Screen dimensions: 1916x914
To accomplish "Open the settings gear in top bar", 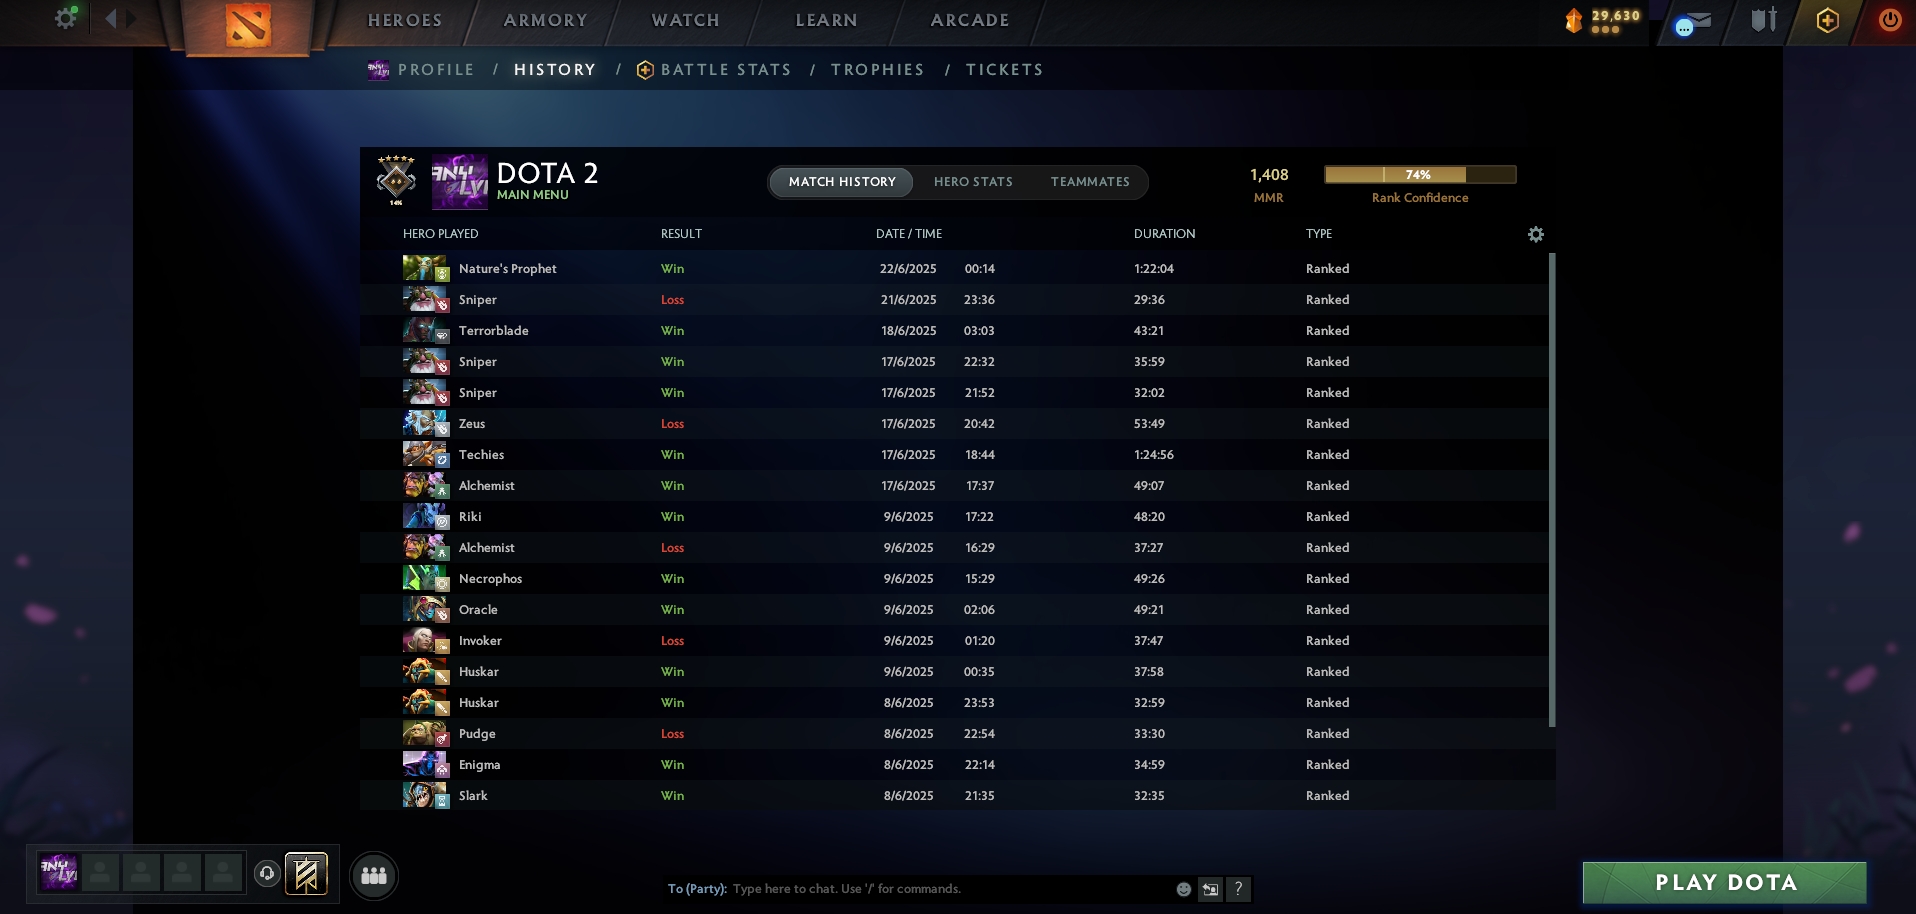I will click(x=66, y=18).
